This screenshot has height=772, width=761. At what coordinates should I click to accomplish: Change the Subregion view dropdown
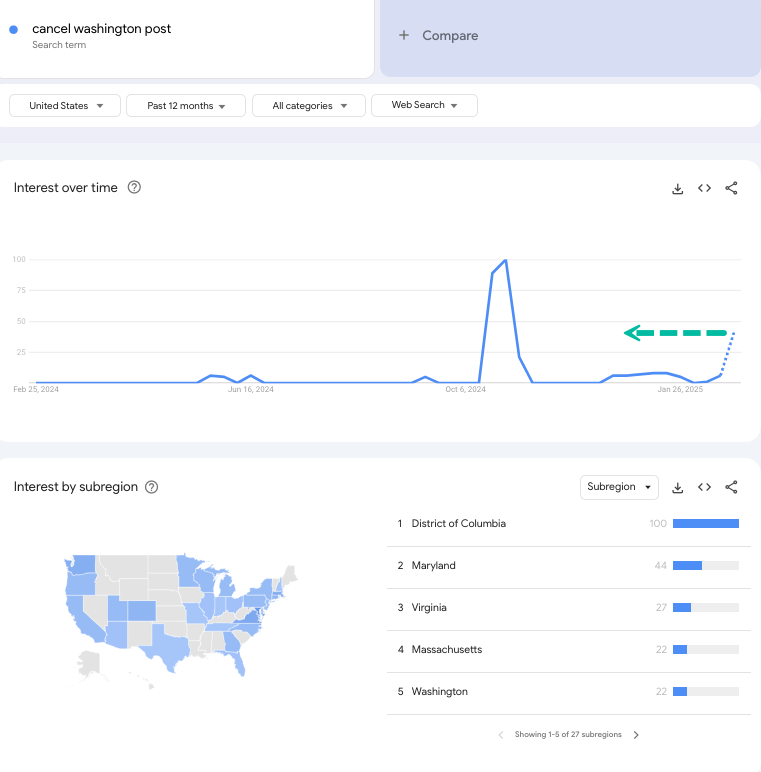(x=619, y=487)
